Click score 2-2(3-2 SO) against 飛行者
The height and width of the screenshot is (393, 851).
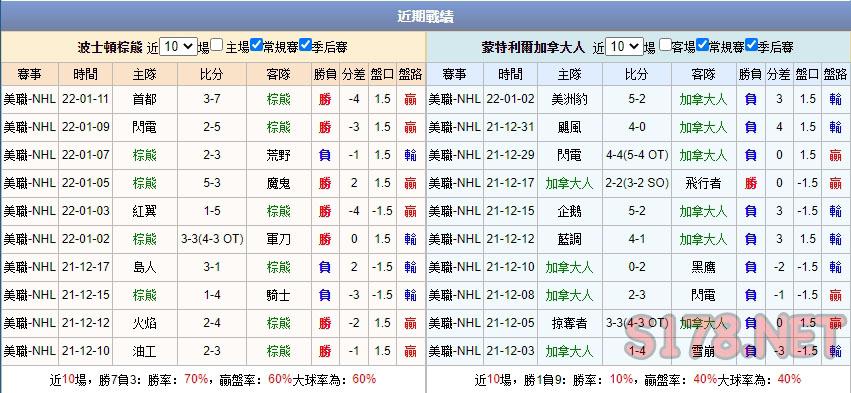637,183
